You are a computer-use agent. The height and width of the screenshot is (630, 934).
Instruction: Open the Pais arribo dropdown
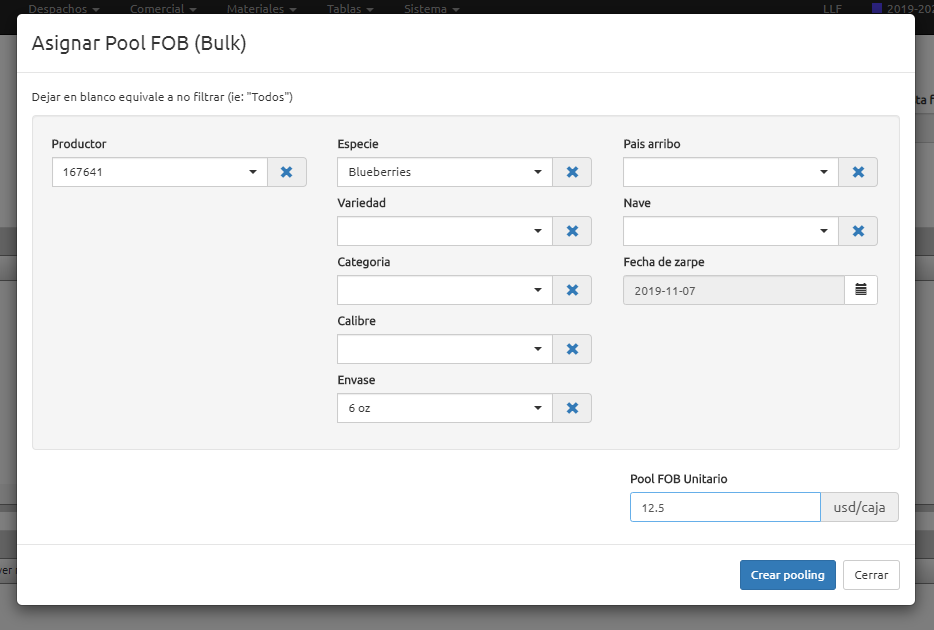coord(730,172)
